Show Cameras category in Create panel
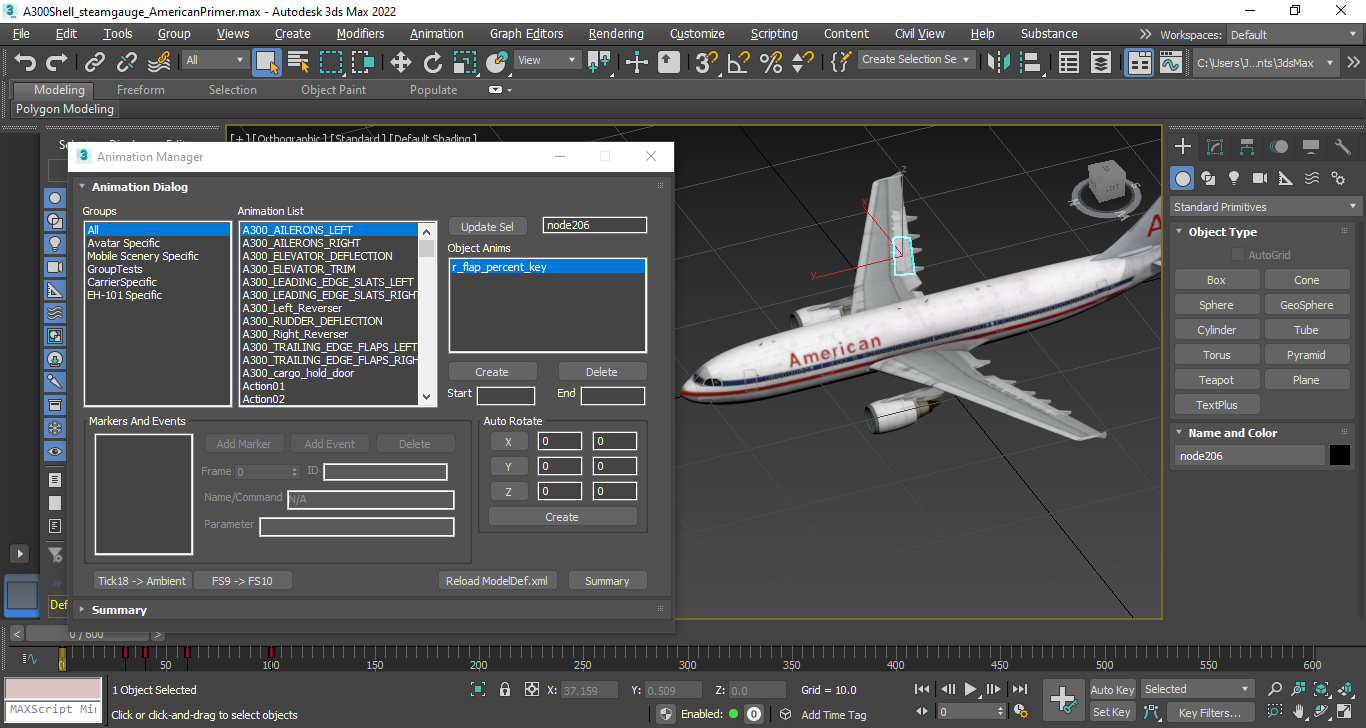 1260,178
